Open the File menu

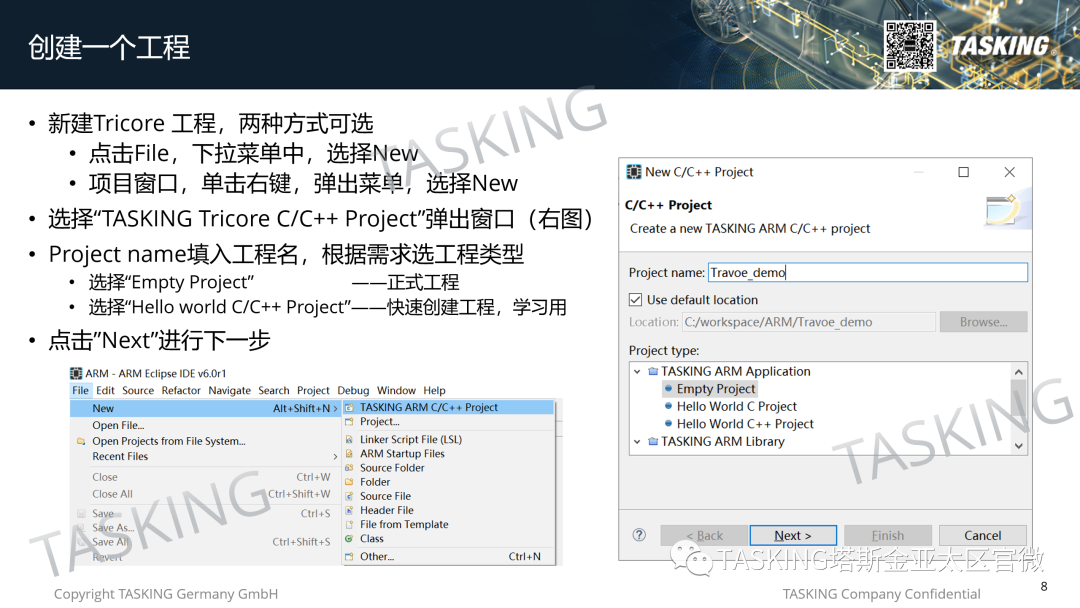click(x=81, y=390)
